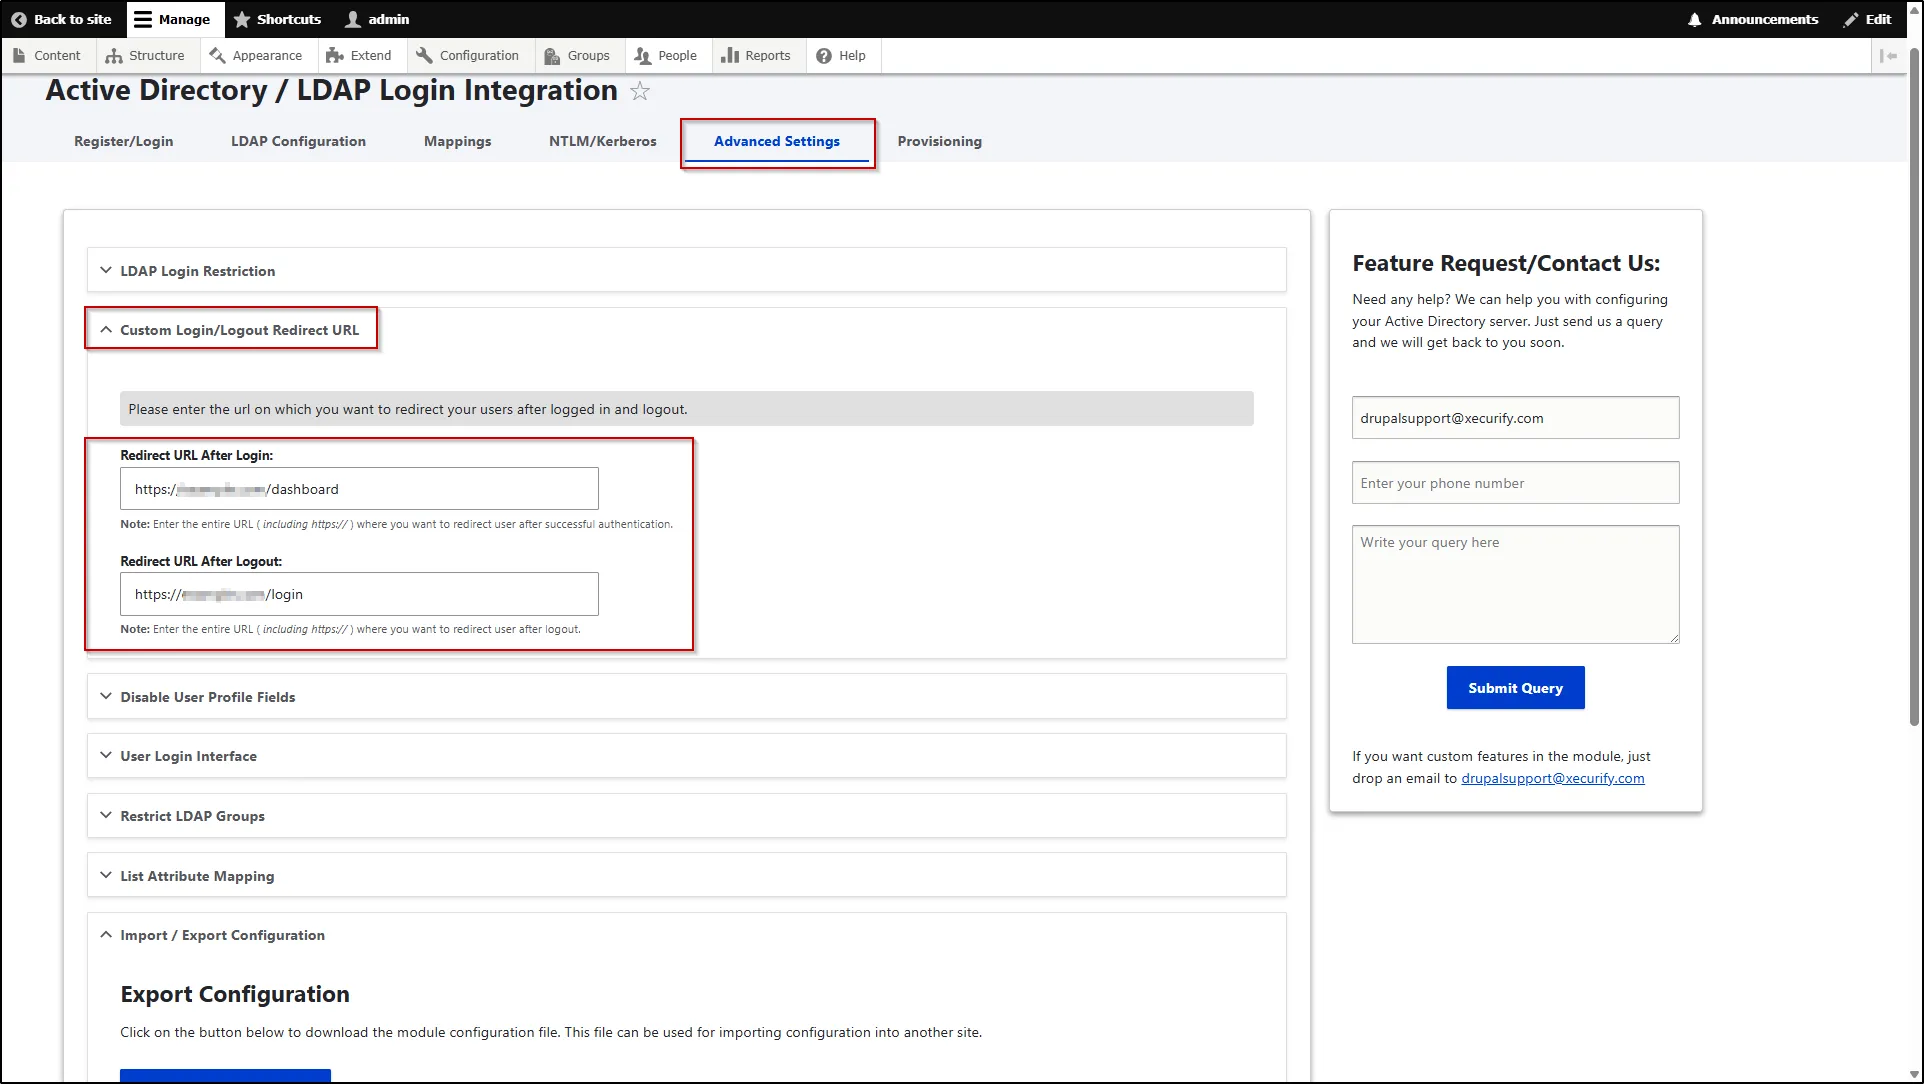Click the star icon beside the page title
The height and width of the screenshot is (1084, 1924).
[640, 91]
